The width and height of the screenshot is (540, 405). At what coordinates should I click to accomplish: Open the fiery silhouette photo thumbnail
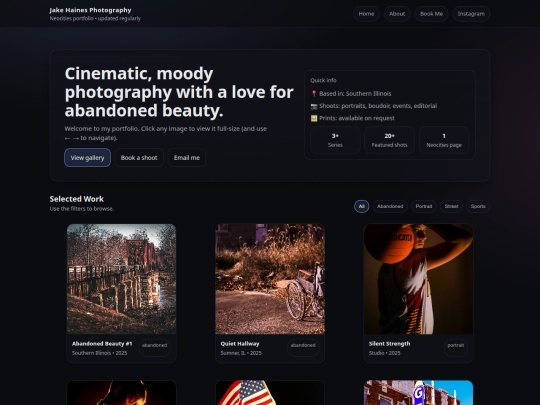click(121, 393)
